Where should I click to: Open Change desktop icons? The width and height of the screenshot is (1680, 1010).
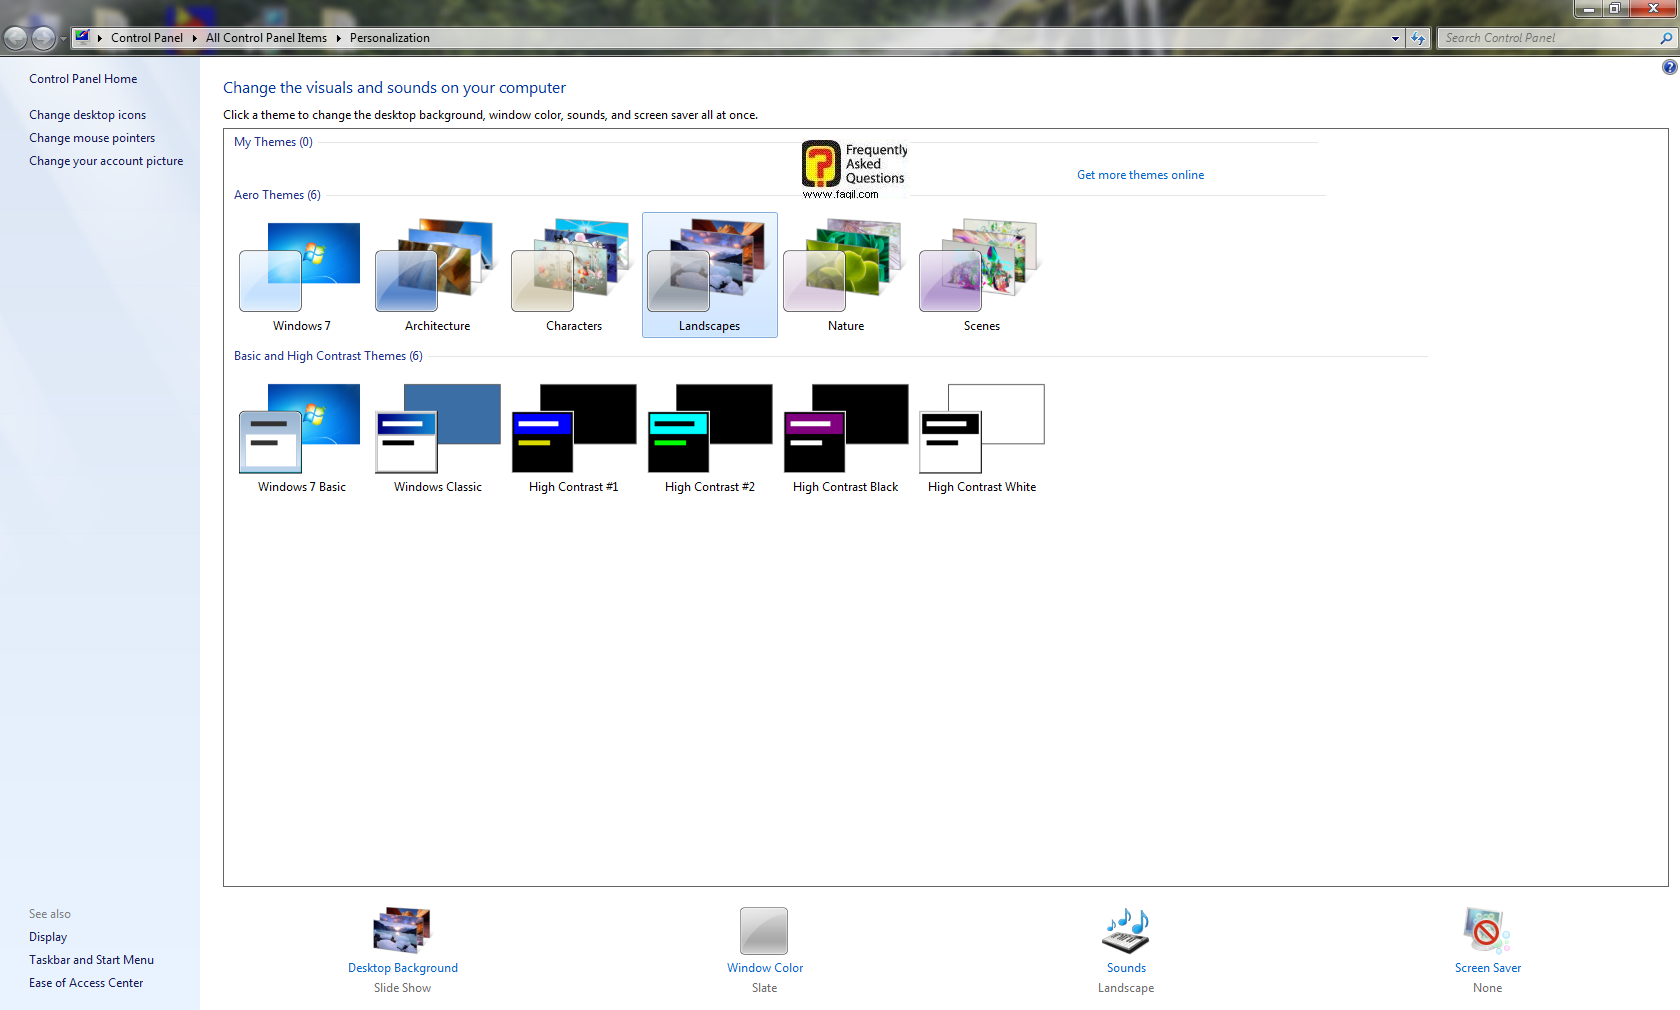pyautogui.click(x=87, y=115)
